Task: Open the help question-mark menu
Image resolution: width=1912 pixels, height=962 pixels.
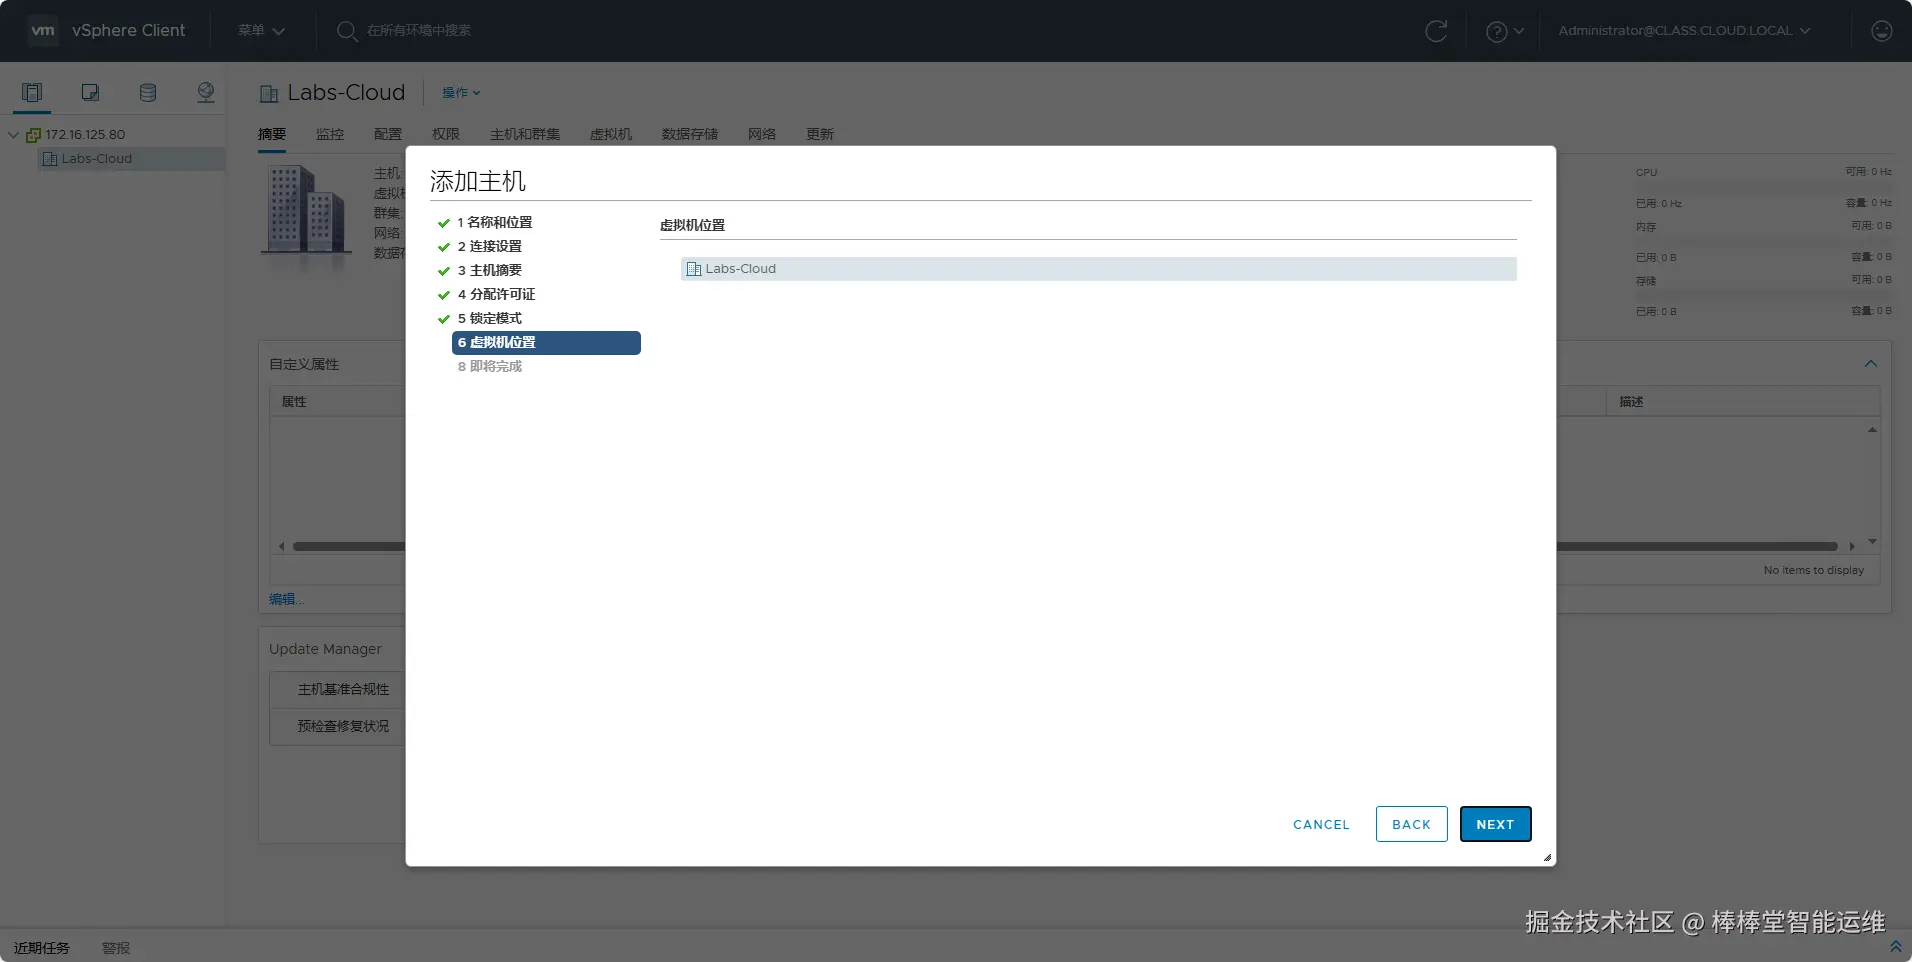Action: (x=1505, y=31)
